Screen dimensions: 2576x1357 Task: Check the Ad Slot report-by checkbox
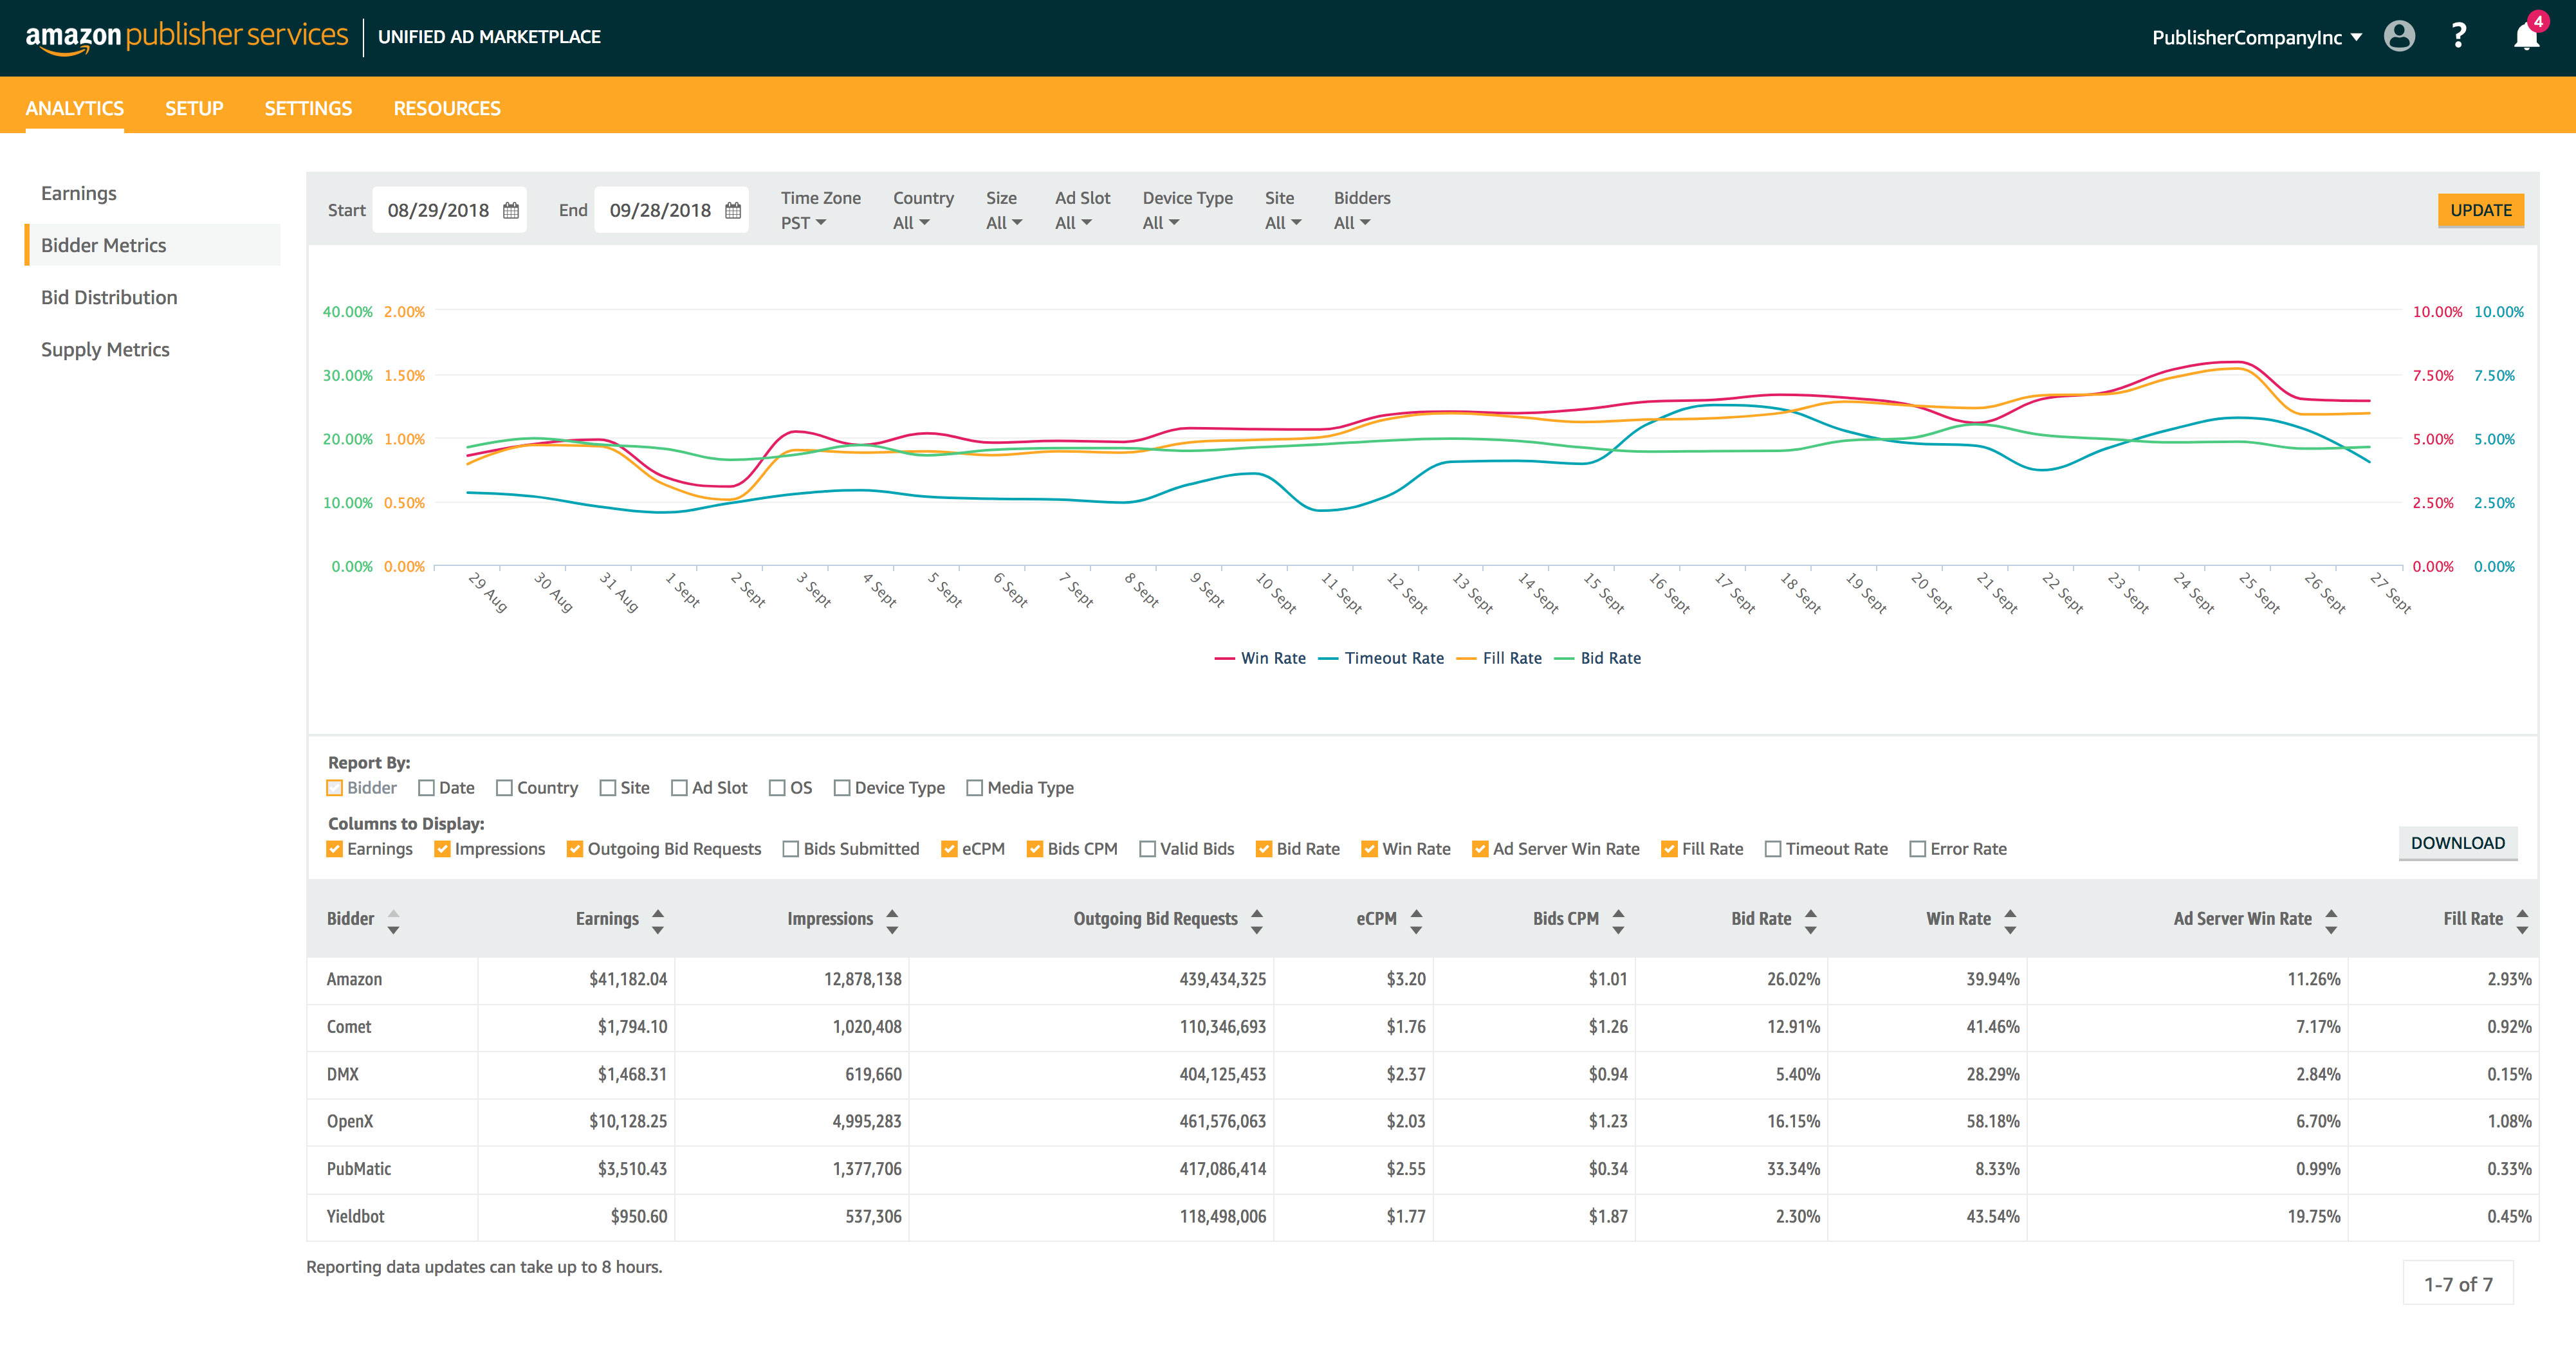click(x=680, y=788)
